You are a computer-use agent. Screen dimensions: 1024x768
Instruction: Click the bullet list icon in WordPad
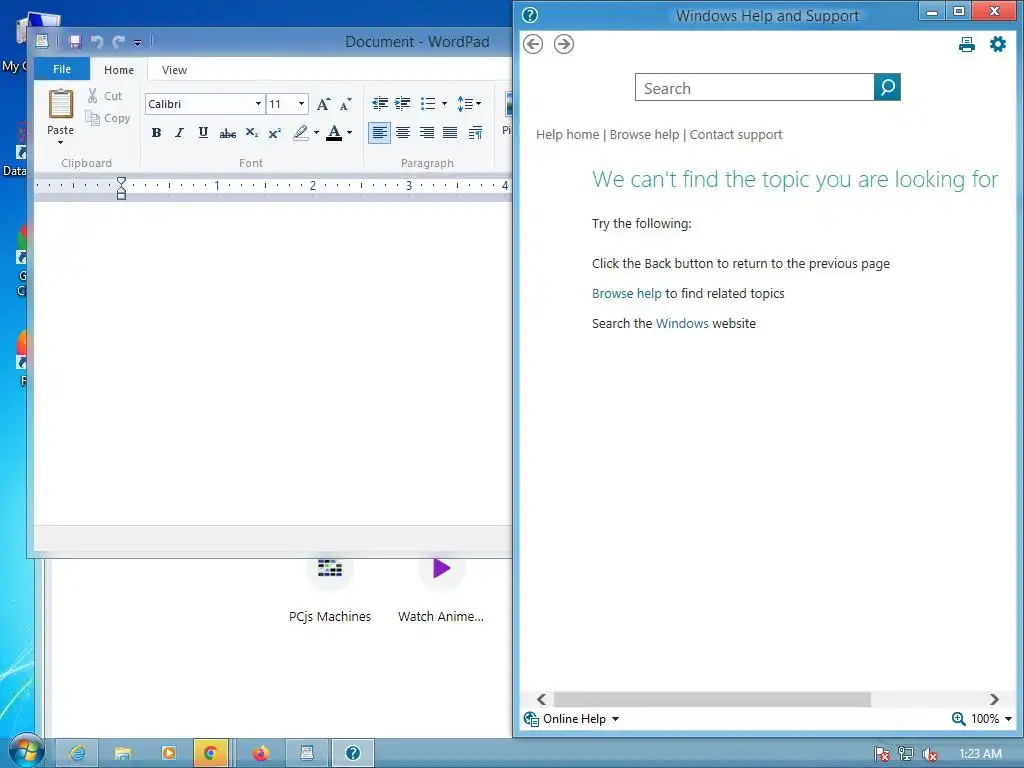(x=428, y=103)
